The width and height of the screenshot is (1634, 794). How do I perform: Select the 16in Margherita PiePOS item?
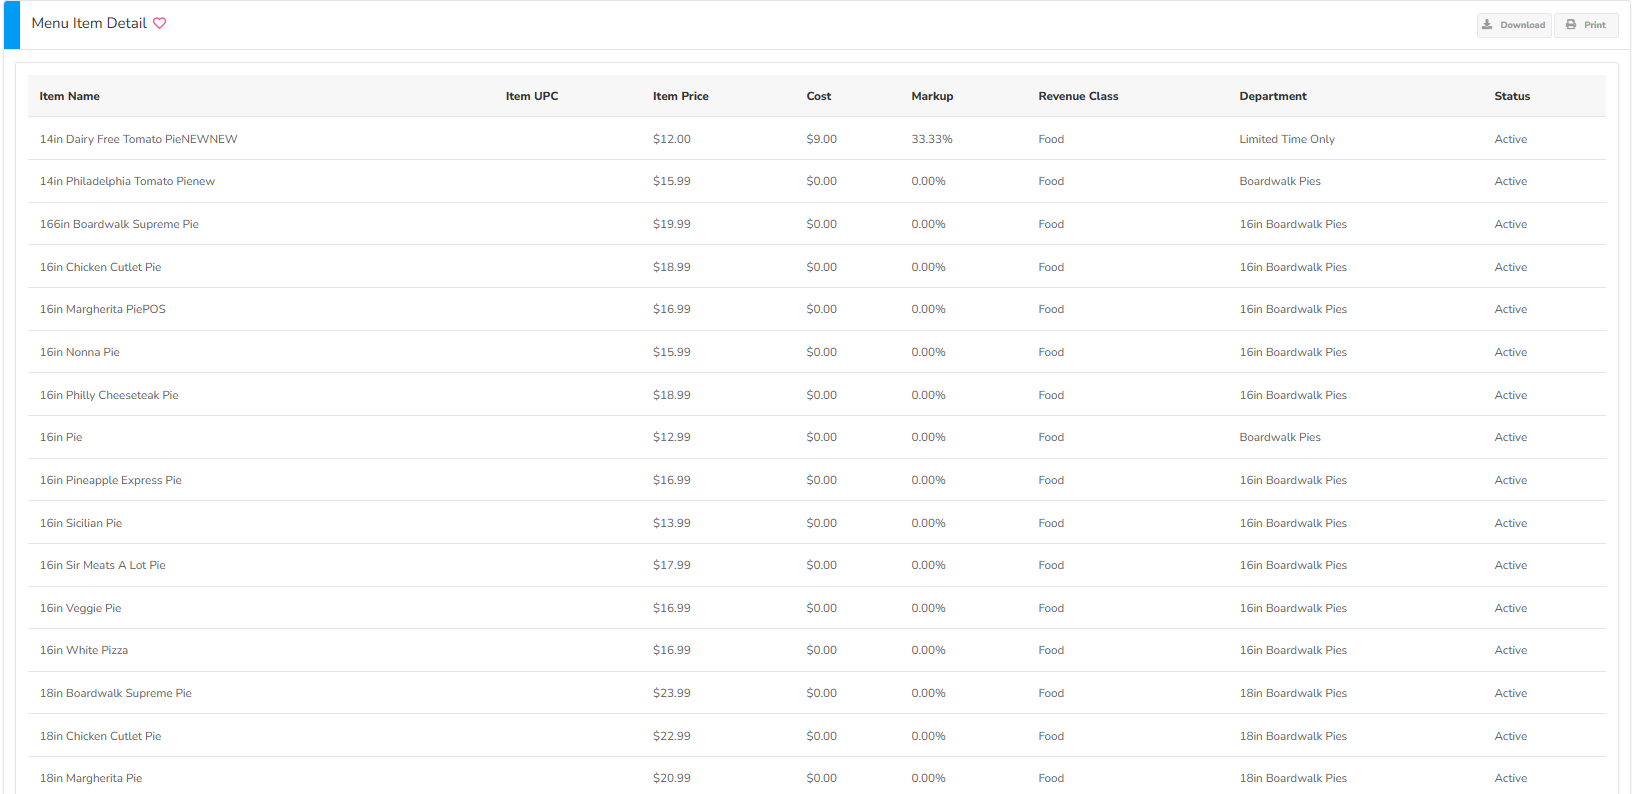[102, 309]
